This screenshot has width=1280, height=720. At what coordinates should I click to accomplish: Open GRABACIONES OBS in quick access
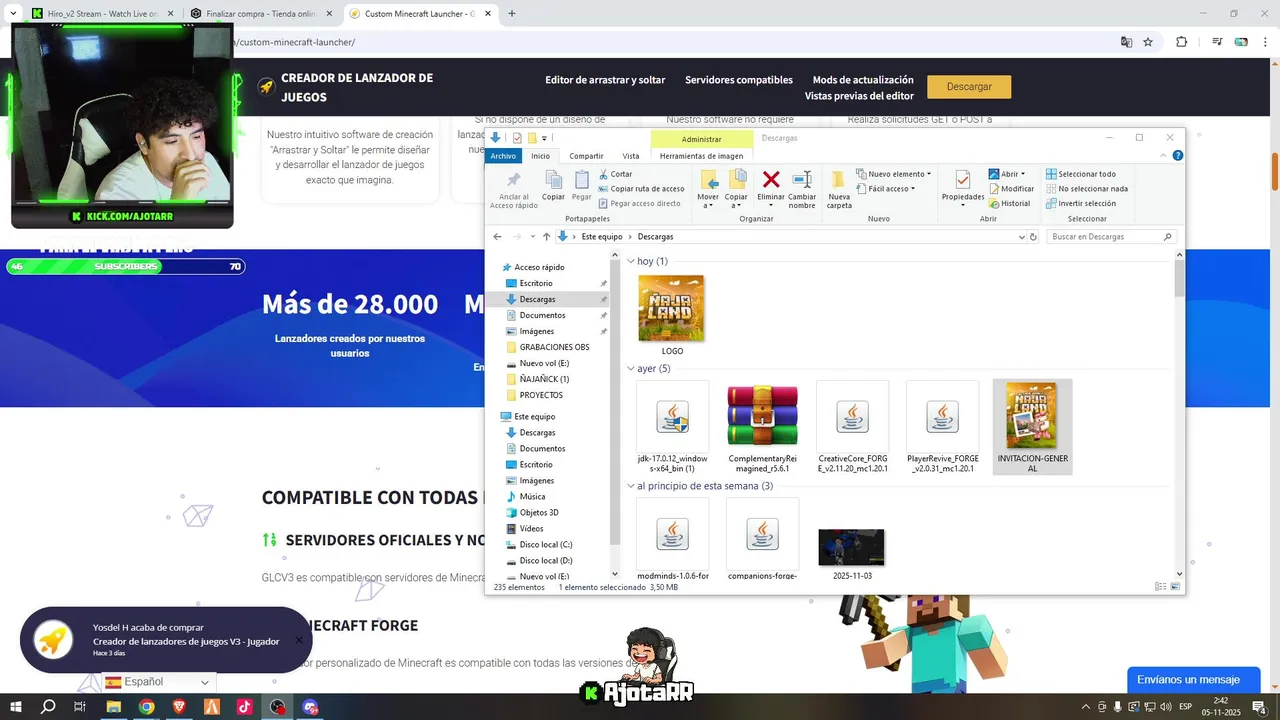pyautogui.click(x=554, y=347)
